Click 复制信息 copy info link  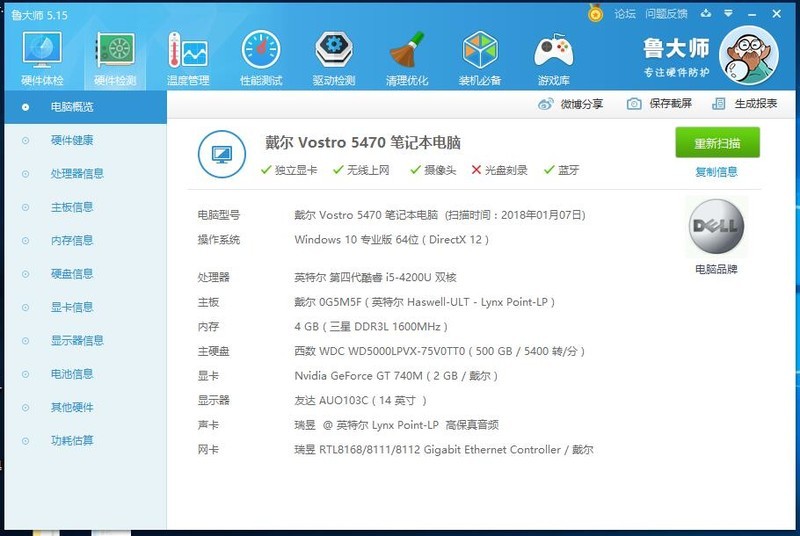click(716, 172)
